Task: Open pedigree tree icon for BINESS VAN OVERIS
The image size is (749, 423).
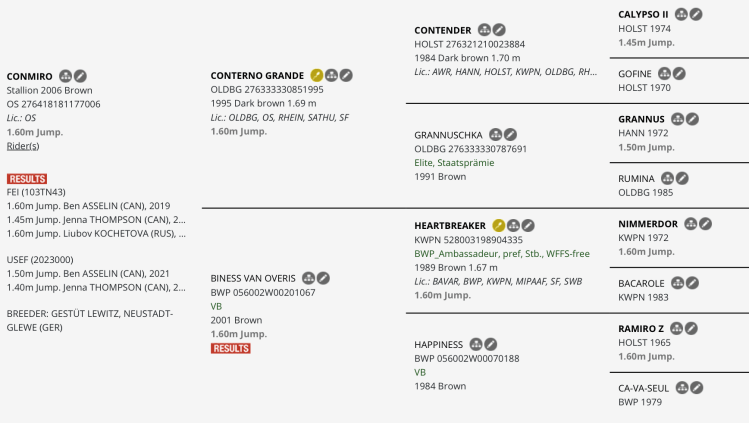Action: pyautogui.click(x=308, y=278)
